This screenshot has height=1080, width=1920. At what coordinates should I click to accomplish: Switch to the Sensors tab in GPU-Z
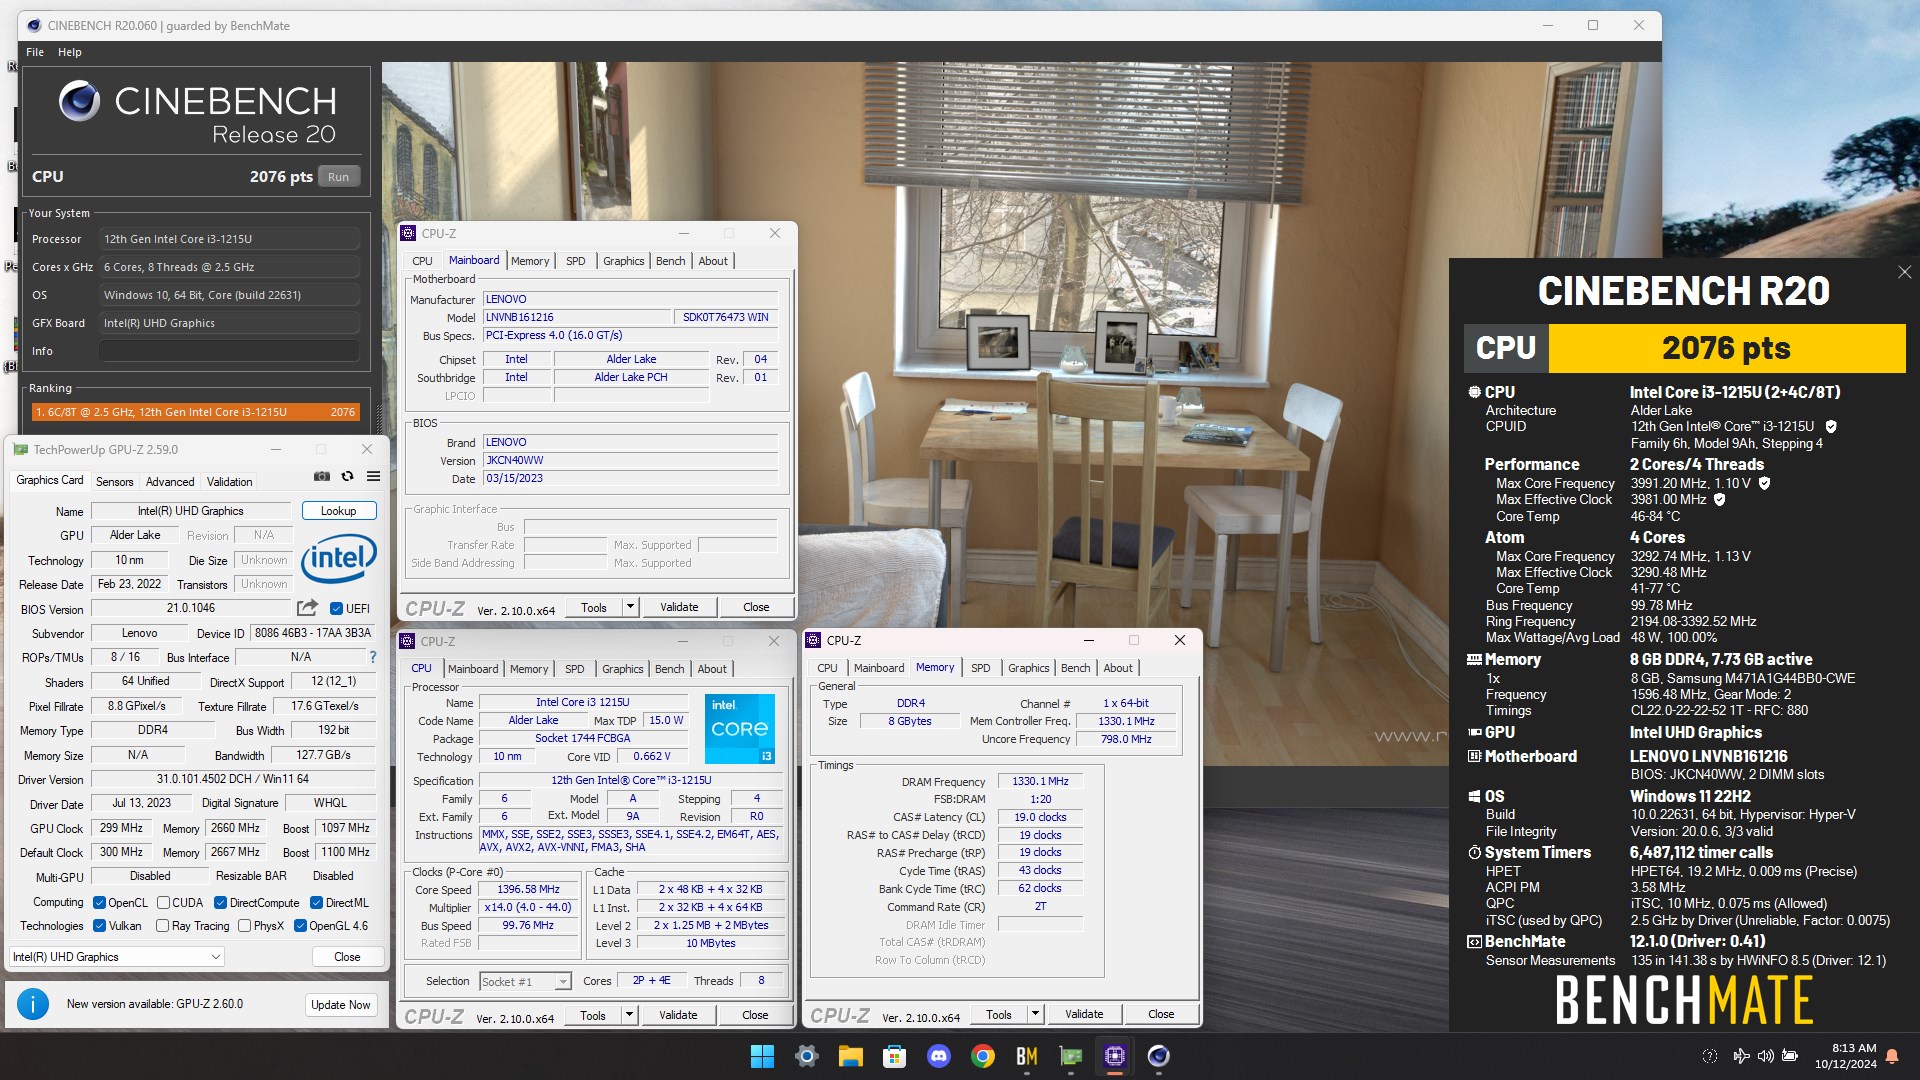114,481
